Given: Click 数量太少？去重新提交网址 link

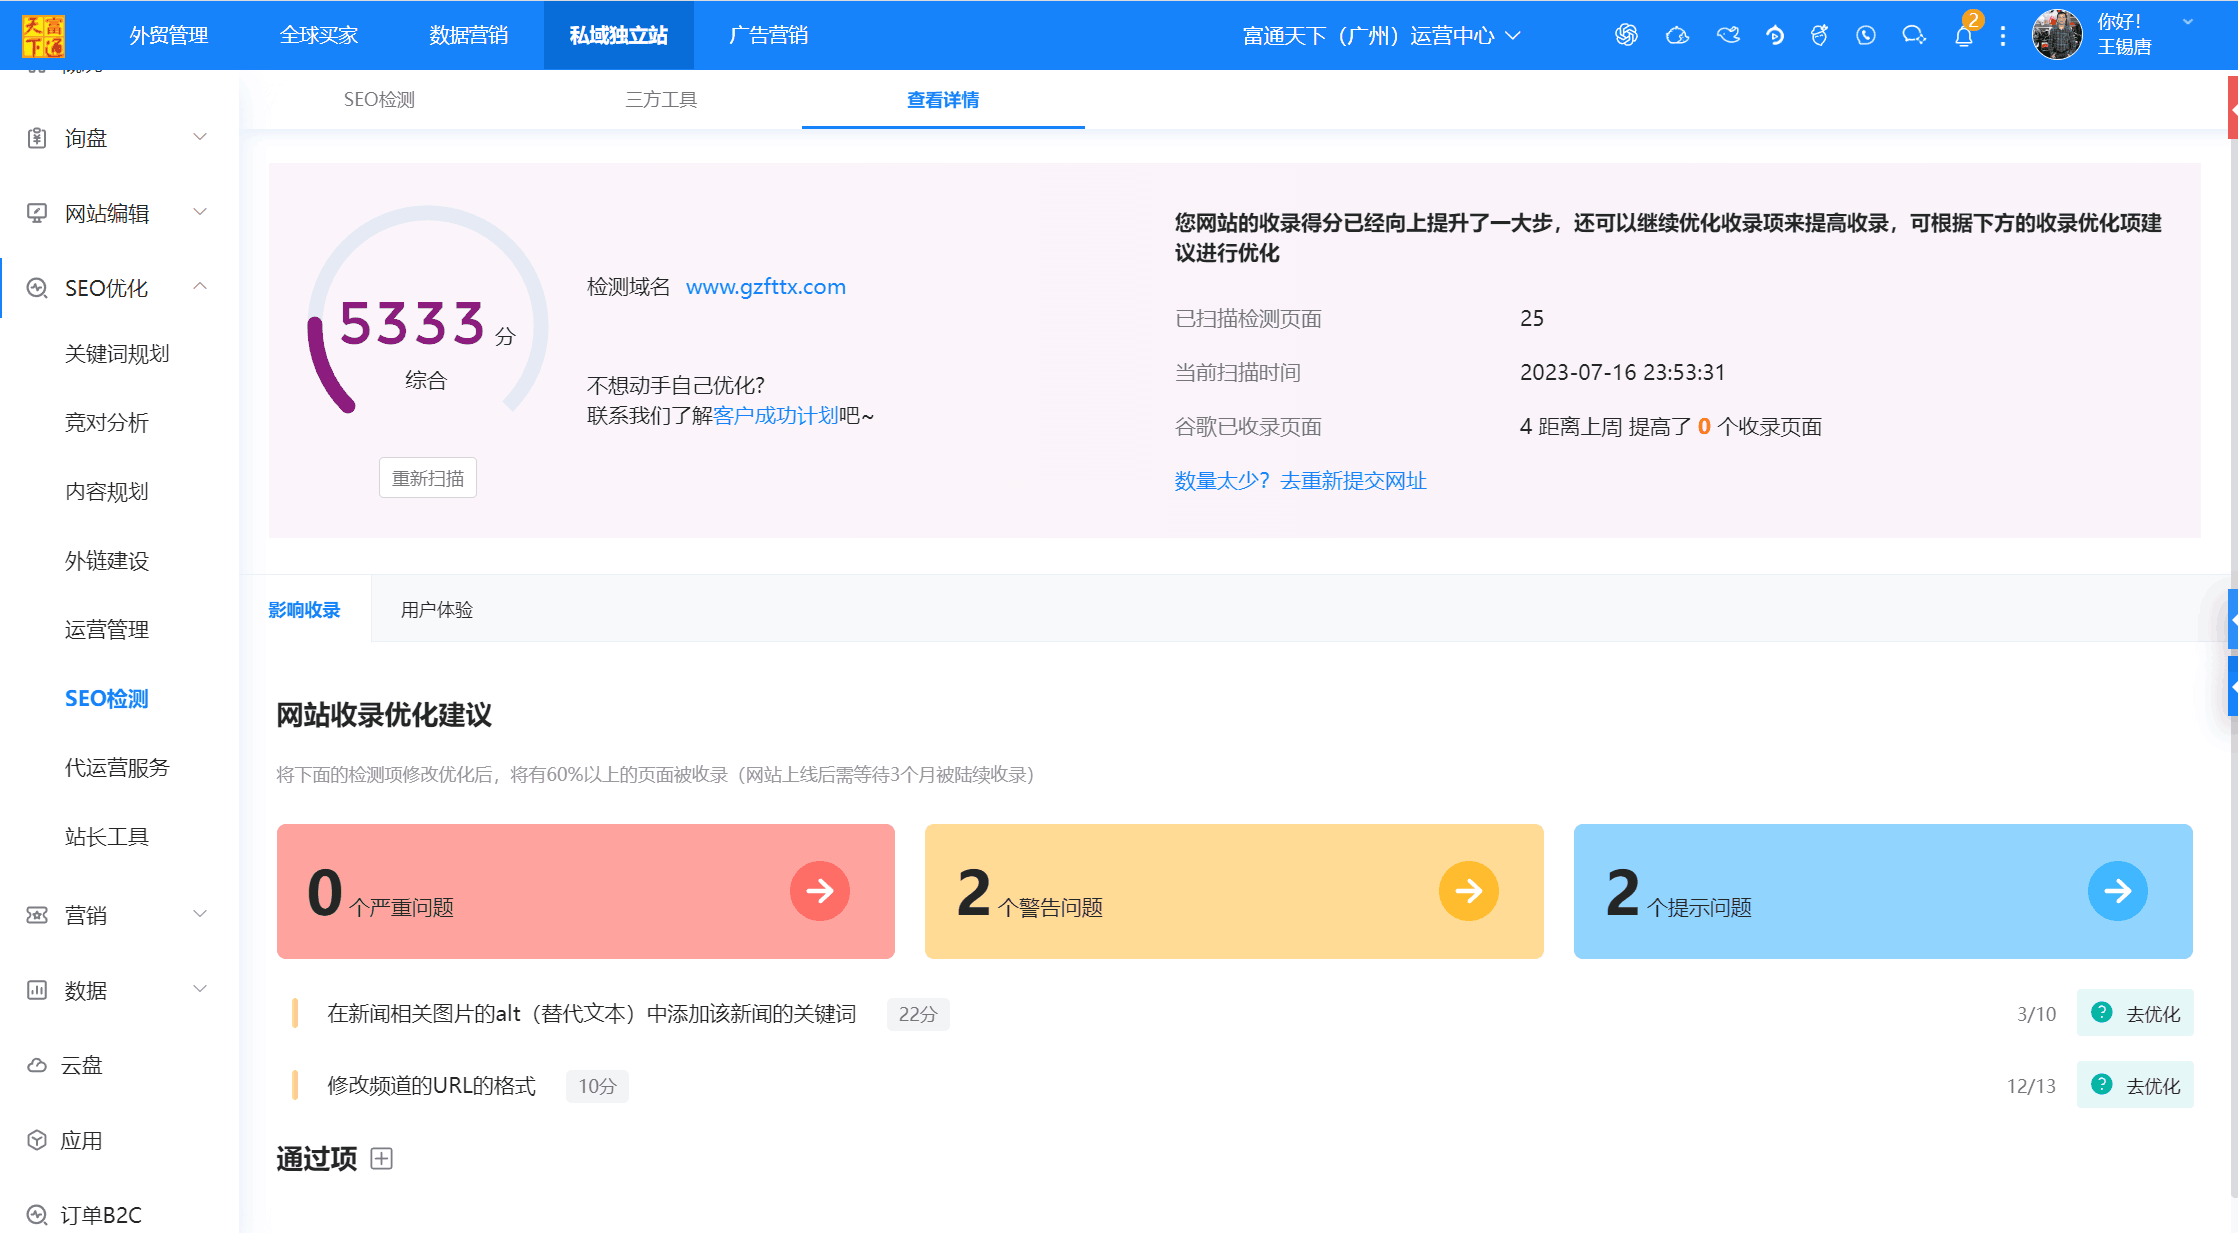Looking at the screenshot, I should 1300,481.
